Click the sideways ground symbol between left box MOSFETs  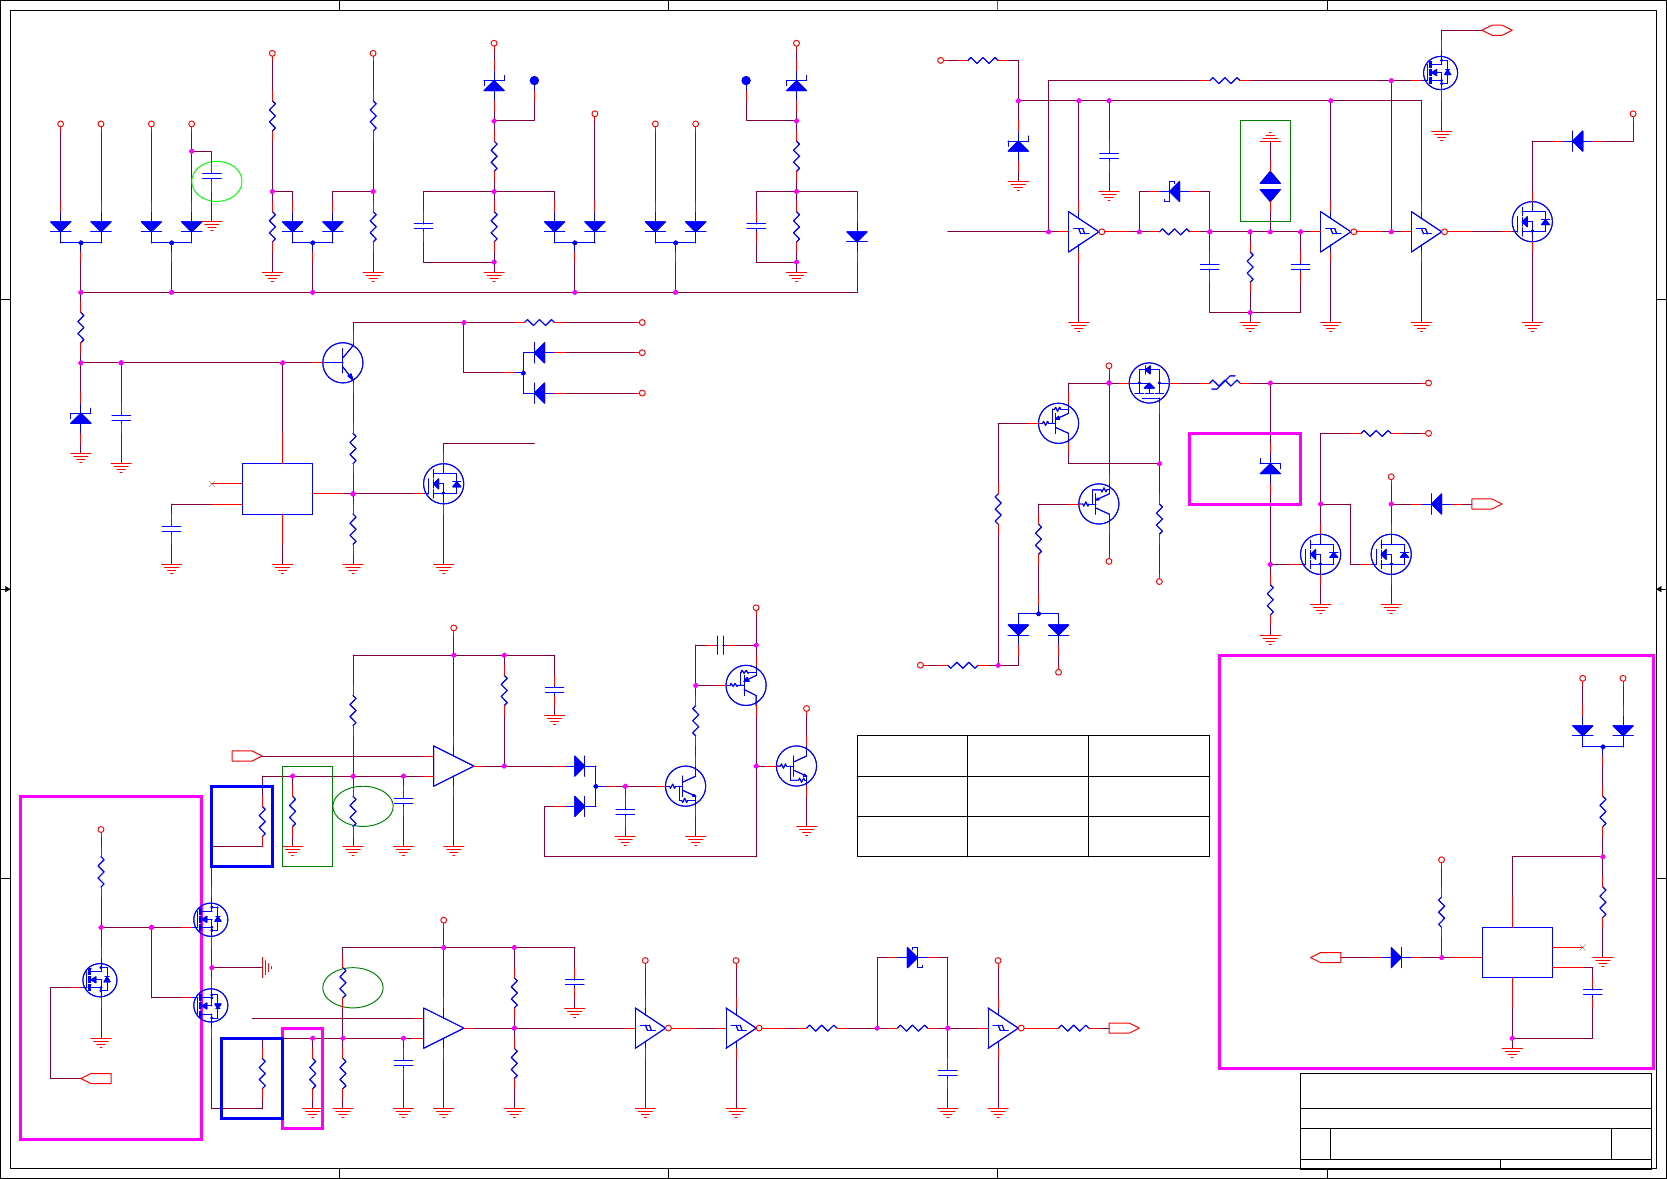pos(266,967)
